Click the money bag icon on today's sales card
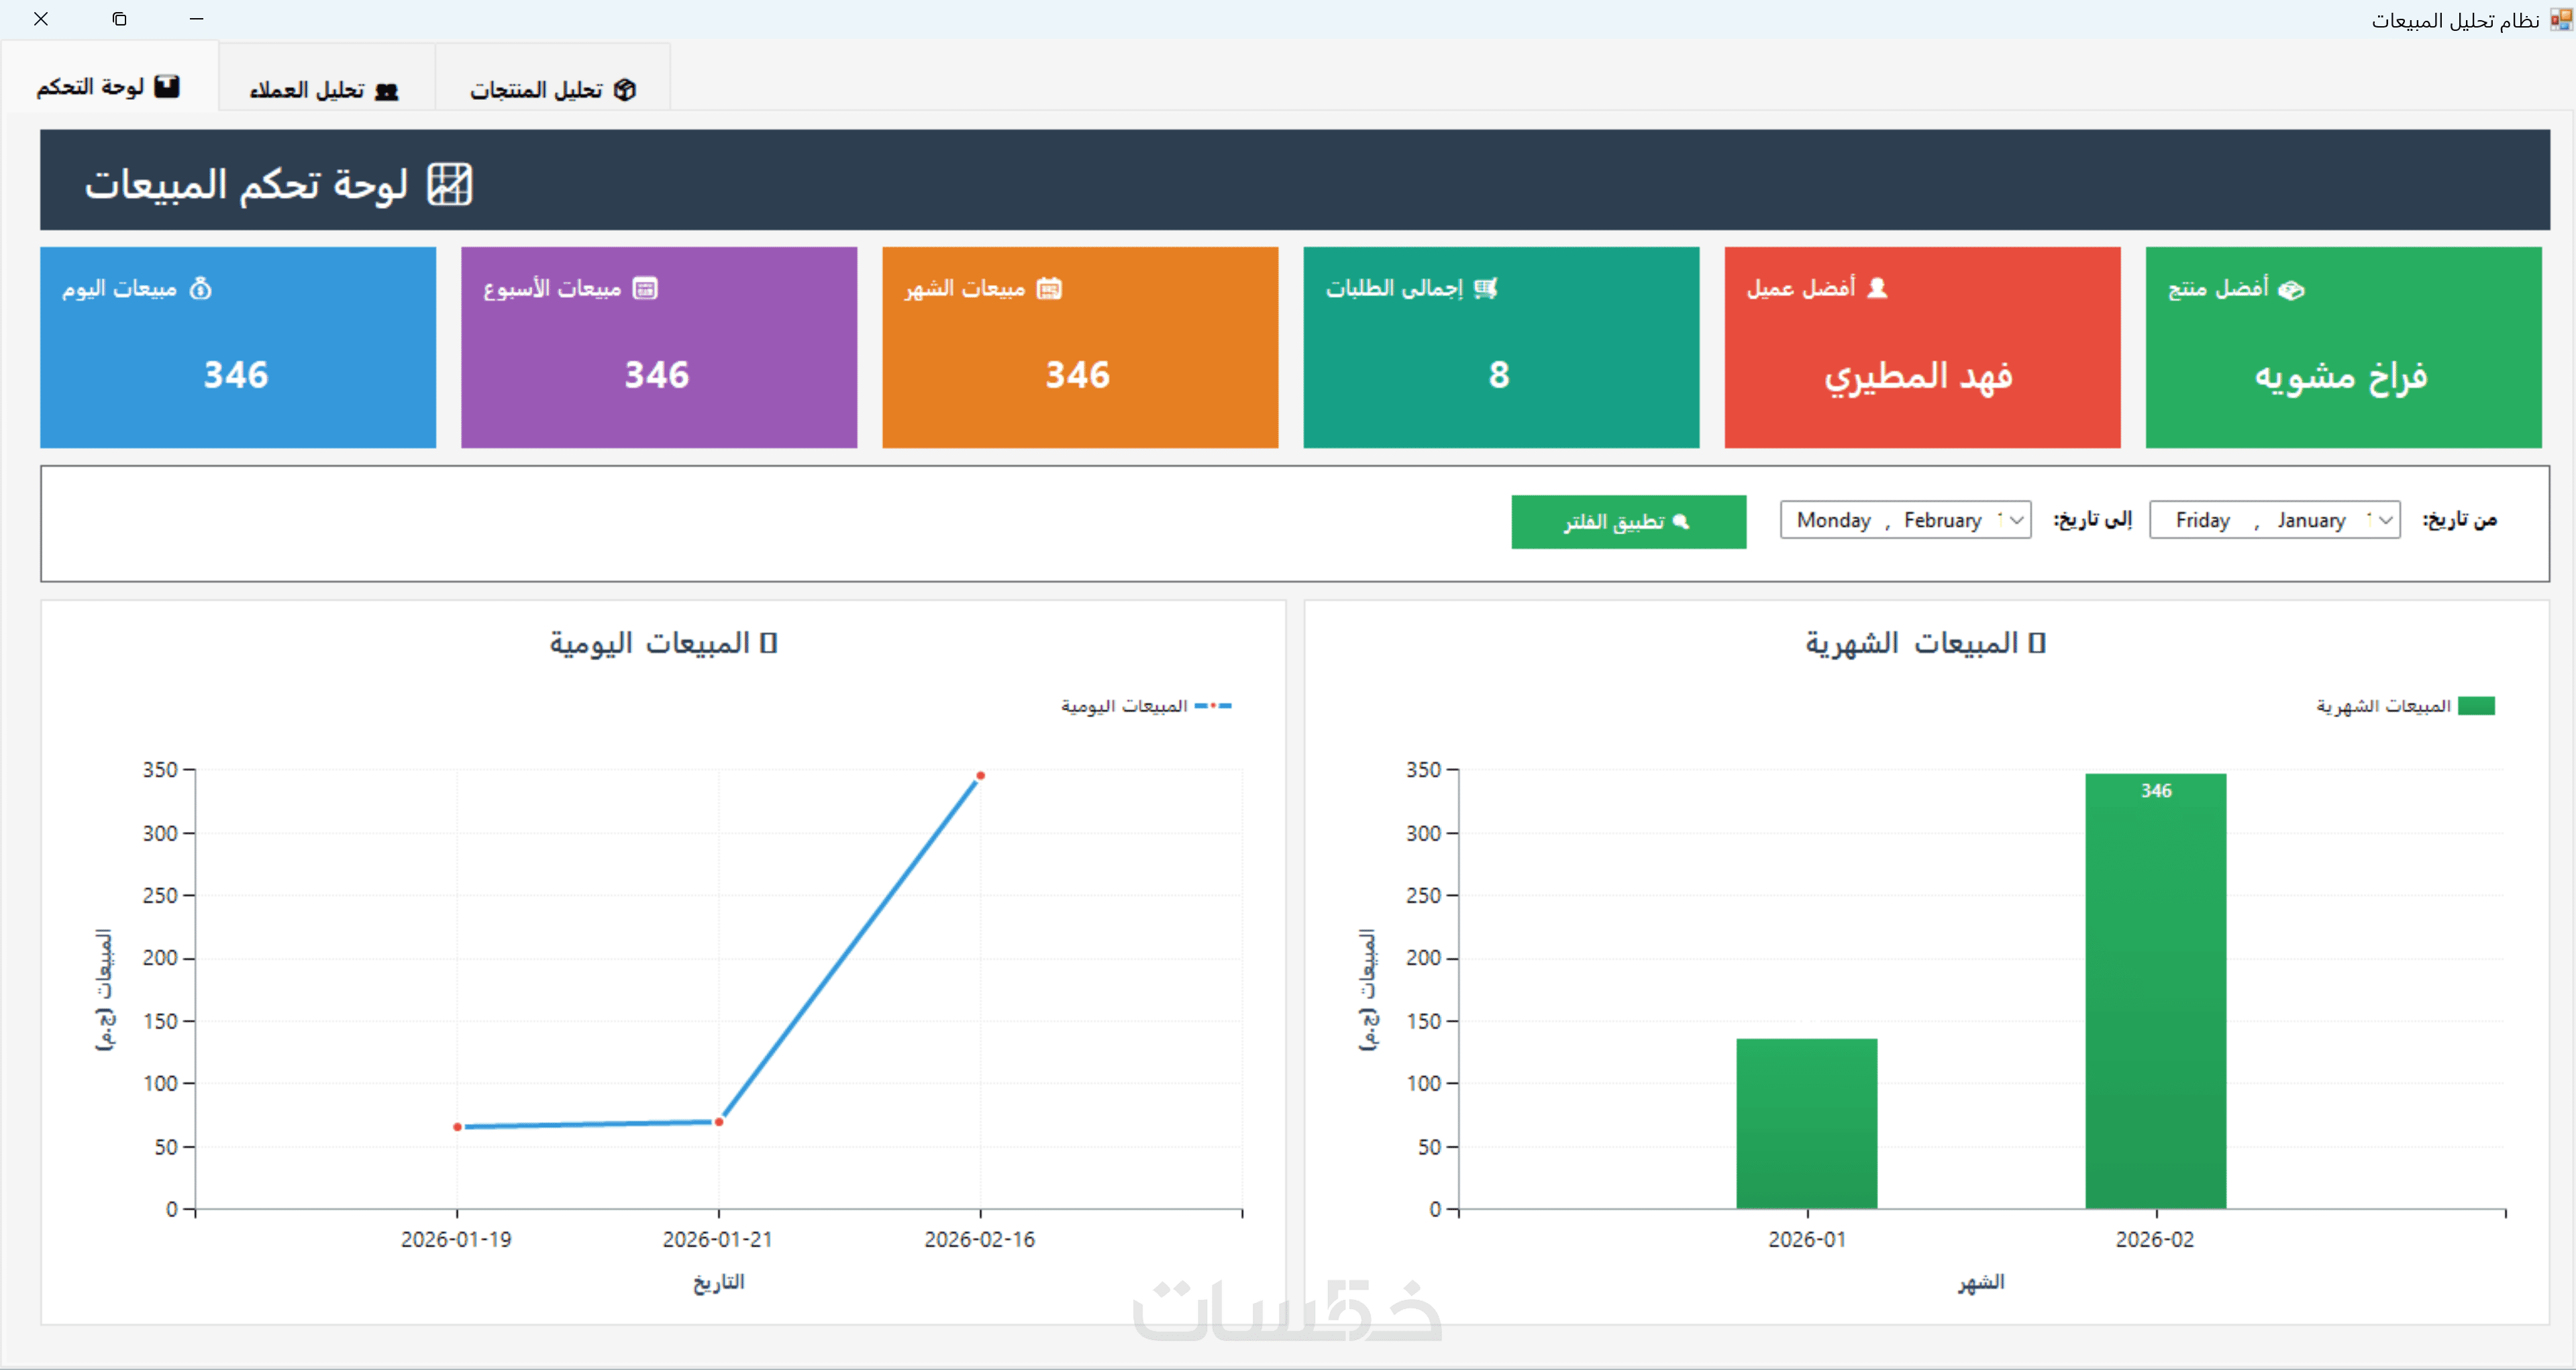 point(201,289)
